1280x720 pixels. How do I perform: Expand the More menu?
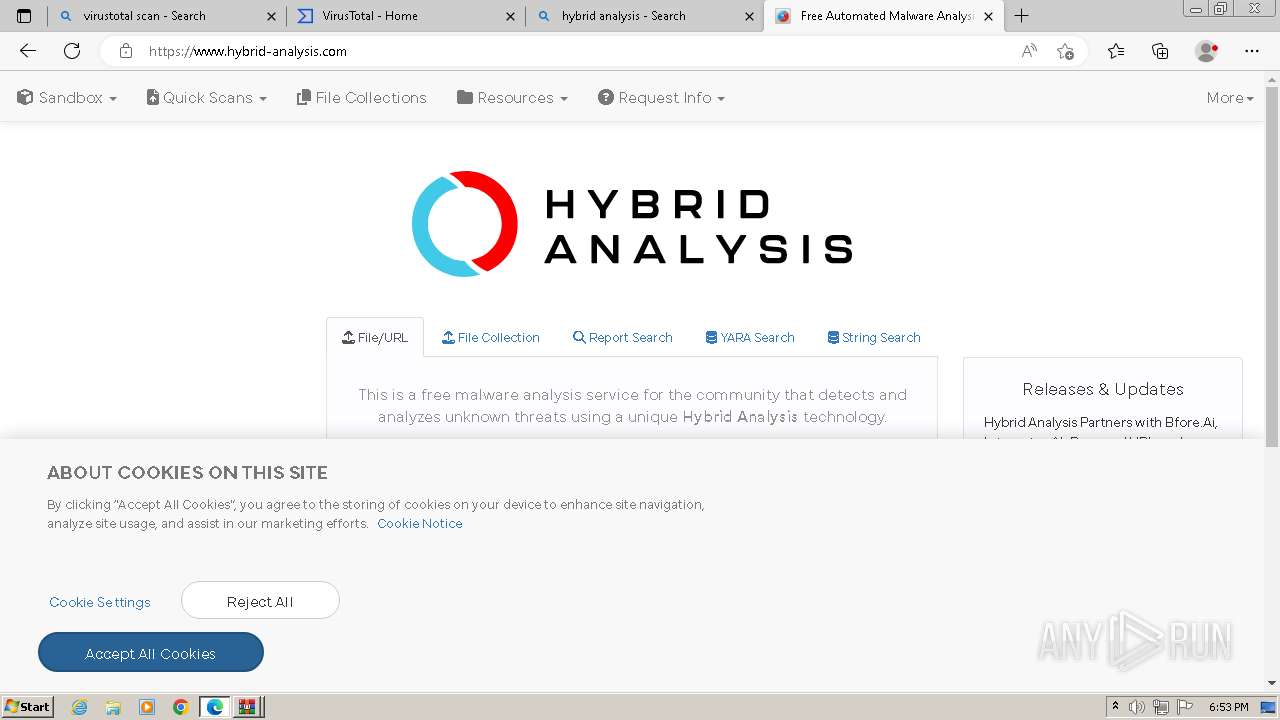click(1230, 98)
